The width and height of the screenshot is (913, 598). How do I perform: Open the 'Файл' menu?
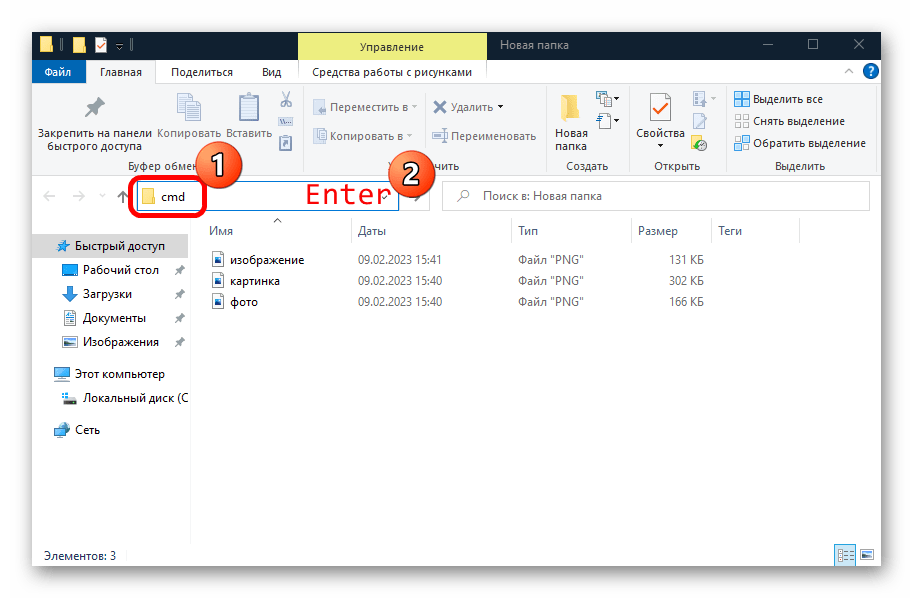[59, 72]
